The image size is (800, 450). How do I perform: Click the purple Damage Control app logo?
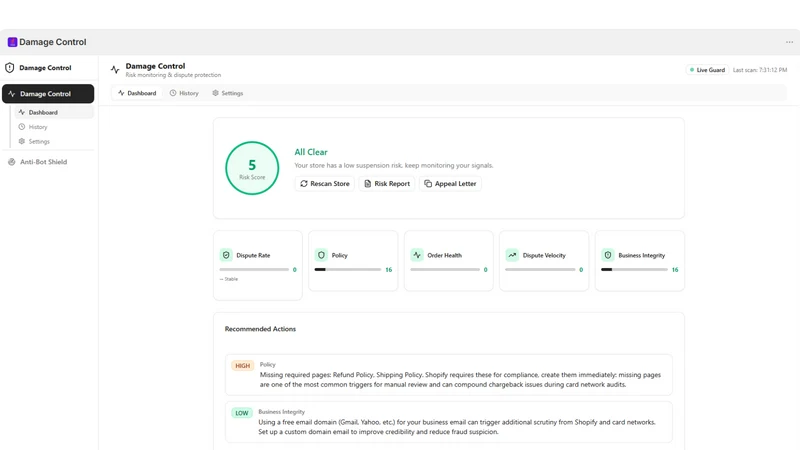12,42
